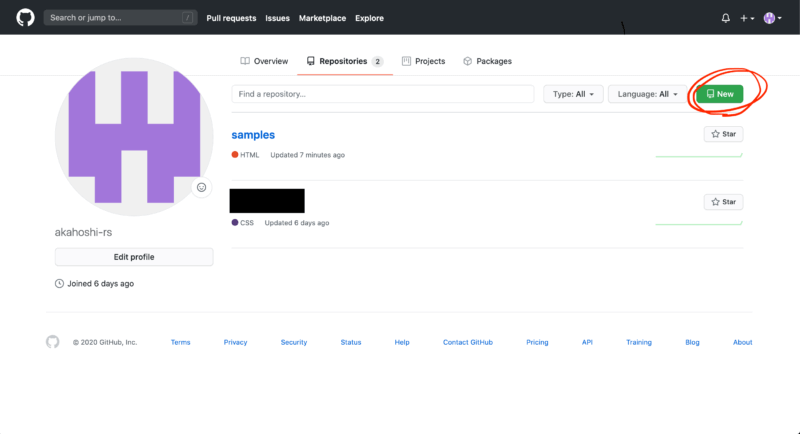Open the Pricing footer link

pos(537,342)
